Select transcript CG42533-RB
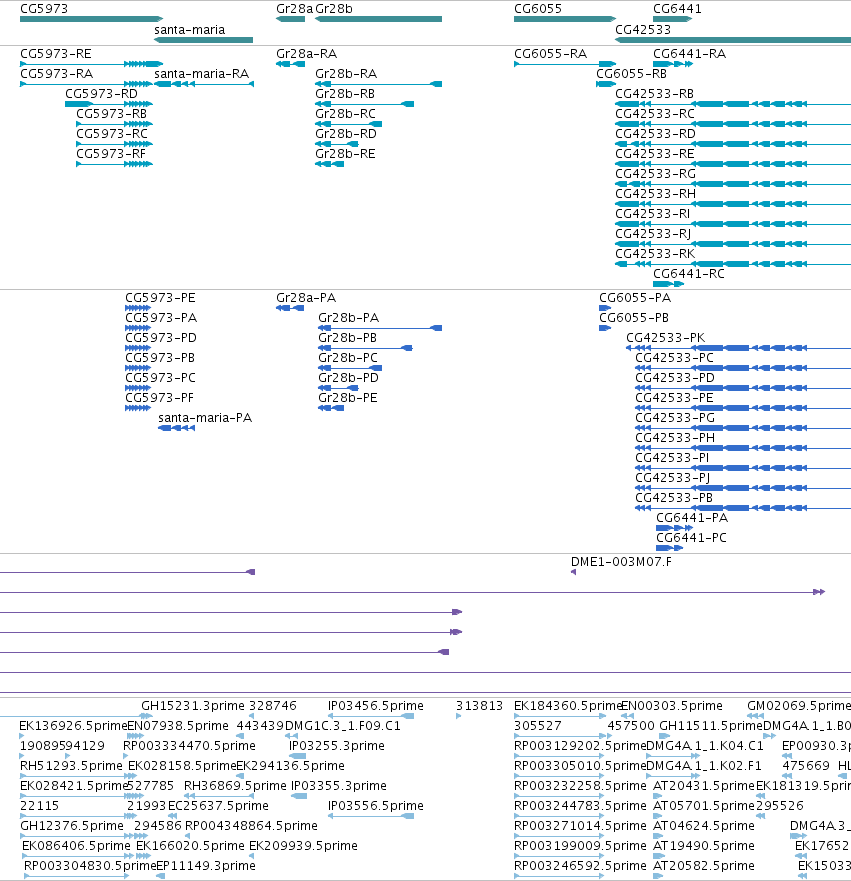851x881 pixels. (x=733, y=104)
